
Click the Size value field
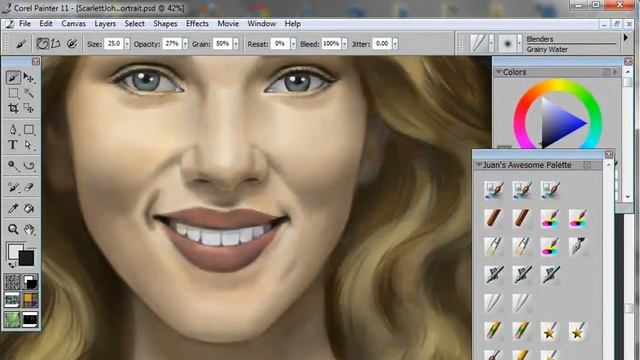pos(114,44)
